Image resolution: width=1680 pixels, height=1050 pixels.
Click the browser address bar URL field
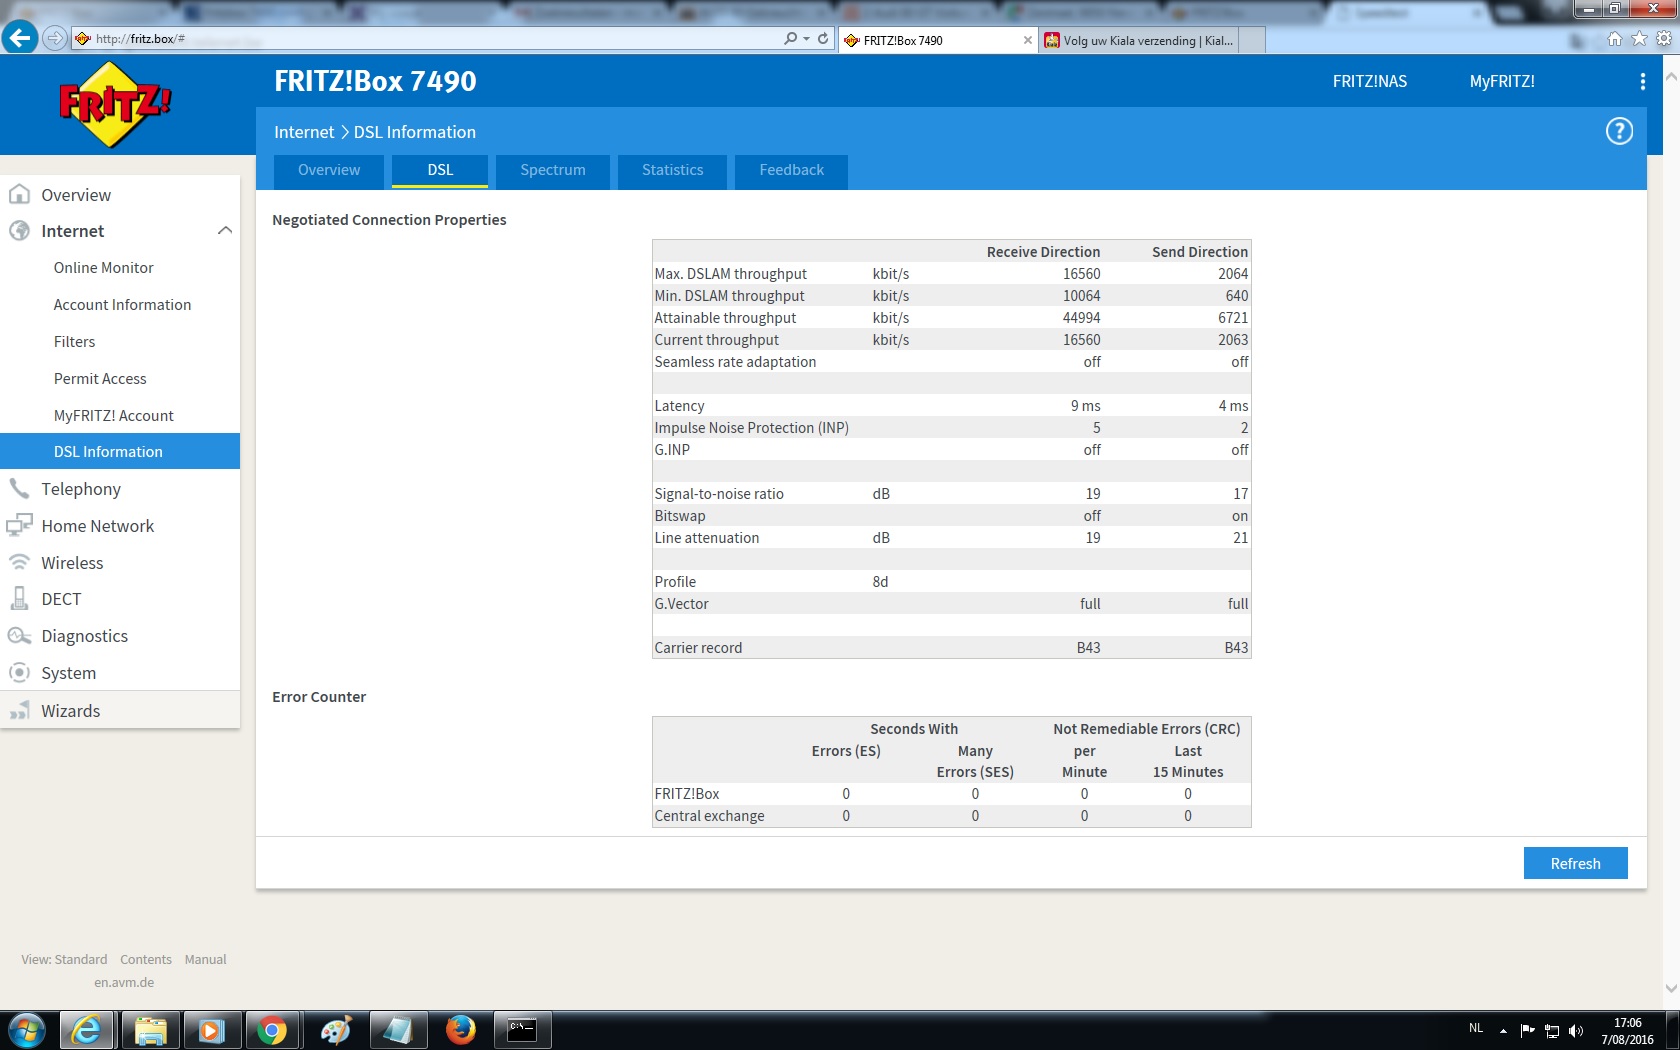coord(430,39)
